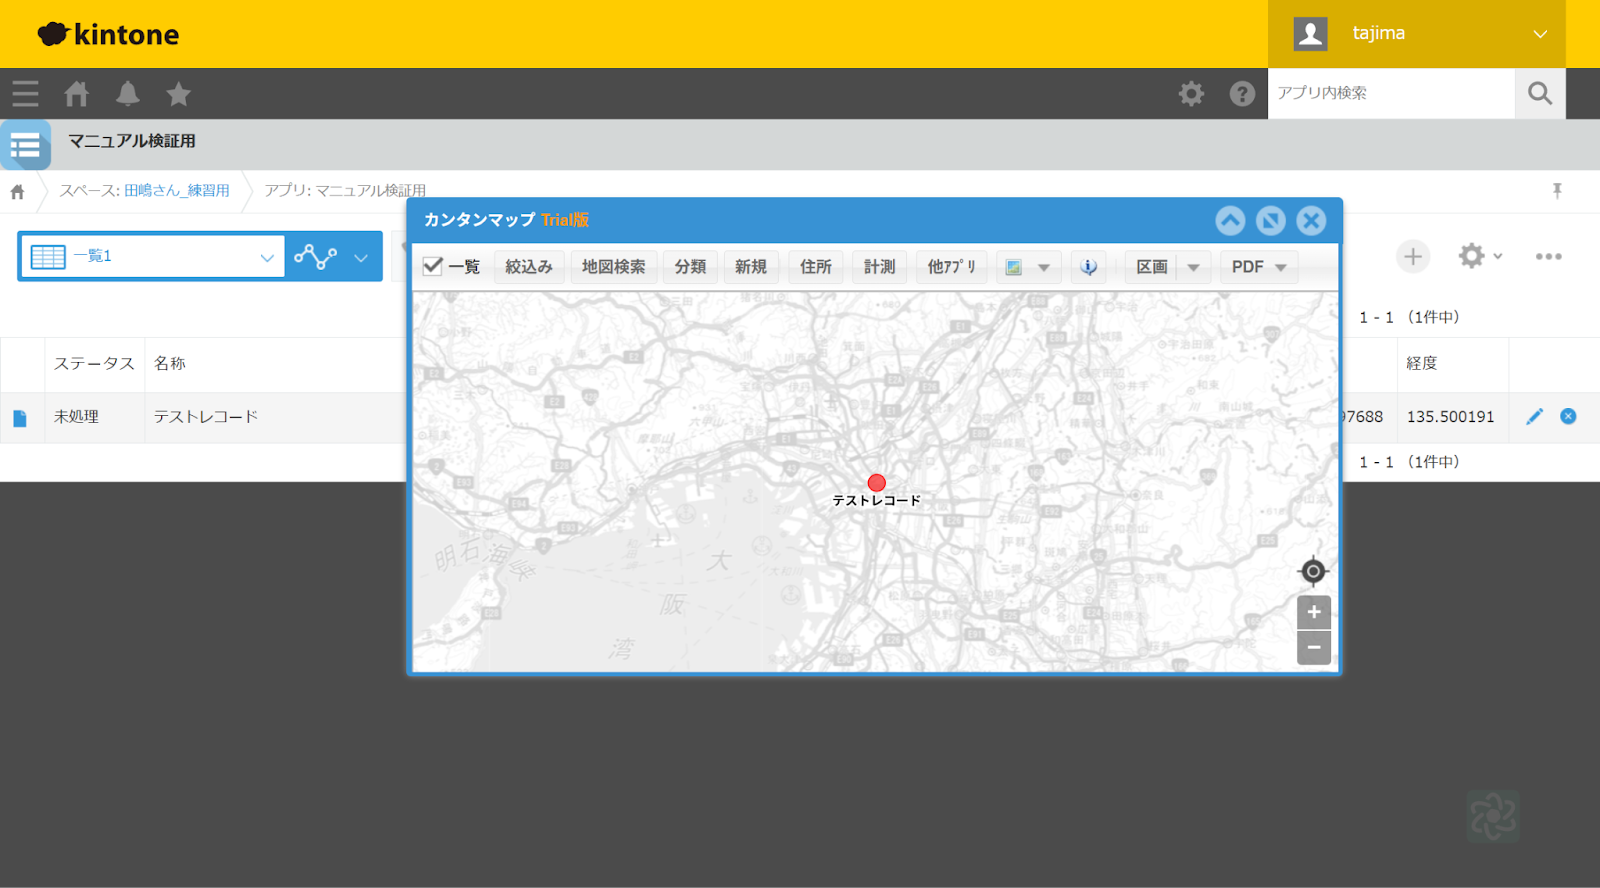Close the カンタンマップ popup window
1600x888 pixels.
tap(1311, 221)
